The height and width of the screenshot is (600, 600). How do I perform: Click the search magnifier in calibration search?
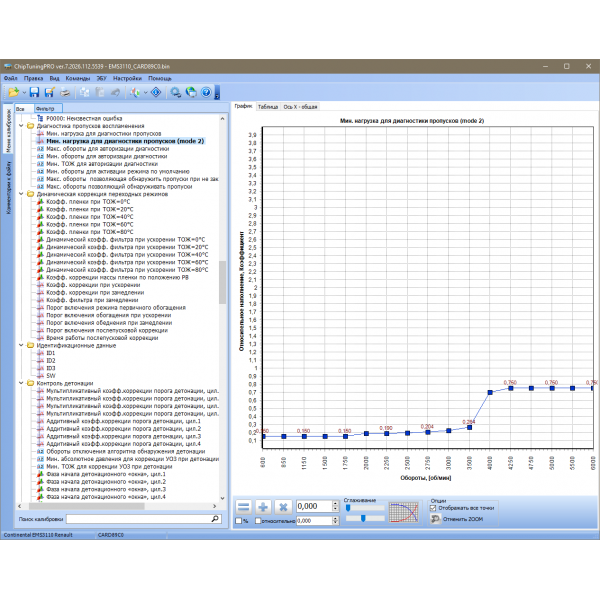click(x=214, y=520)
